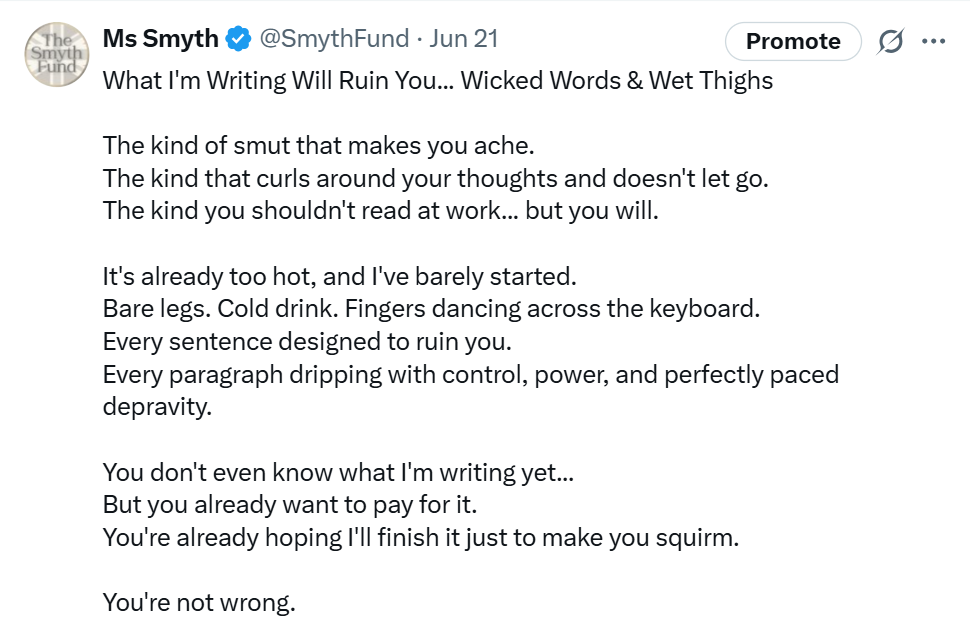Click the Promote button
970x639 pixels.
point(793,41)
